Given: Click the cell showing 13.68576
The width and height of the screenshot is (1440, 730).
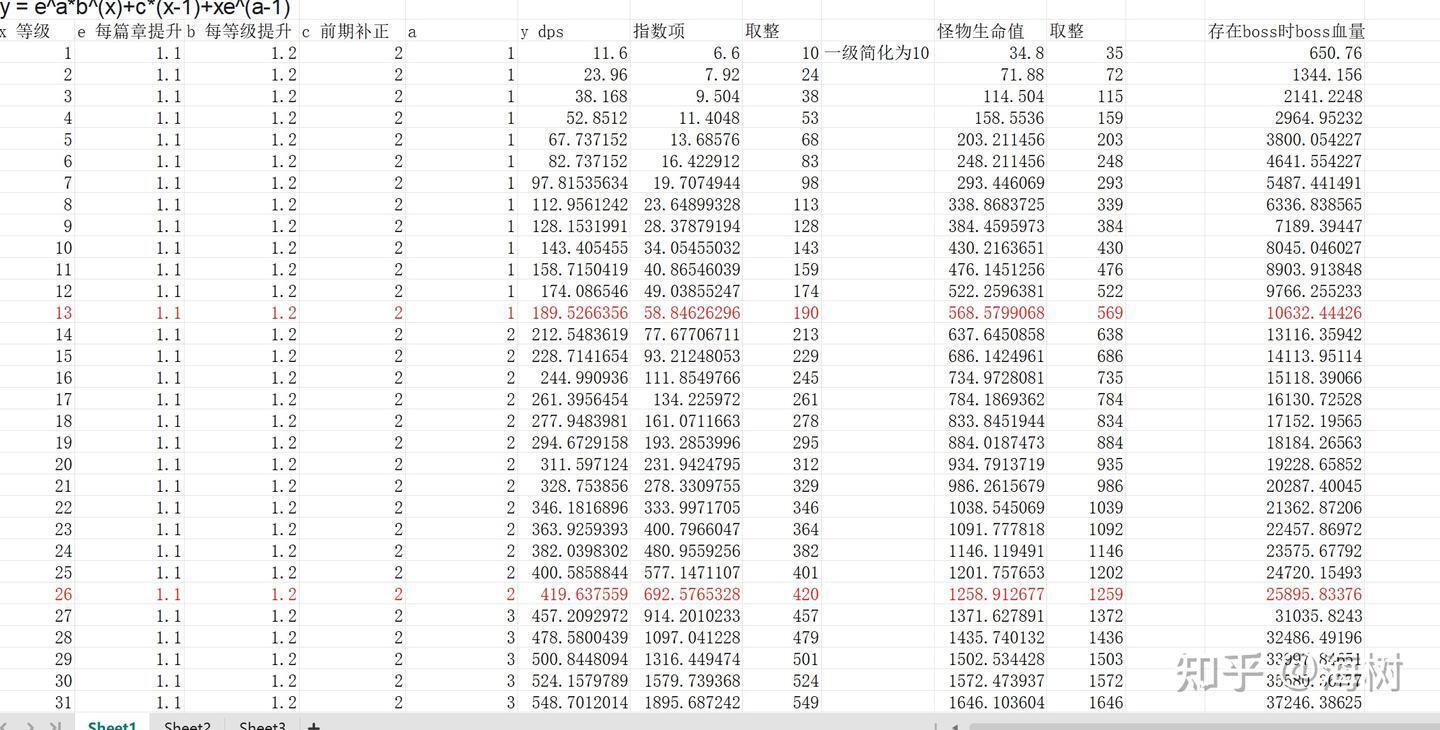Looking at the screenshot, I should (686, 140).
